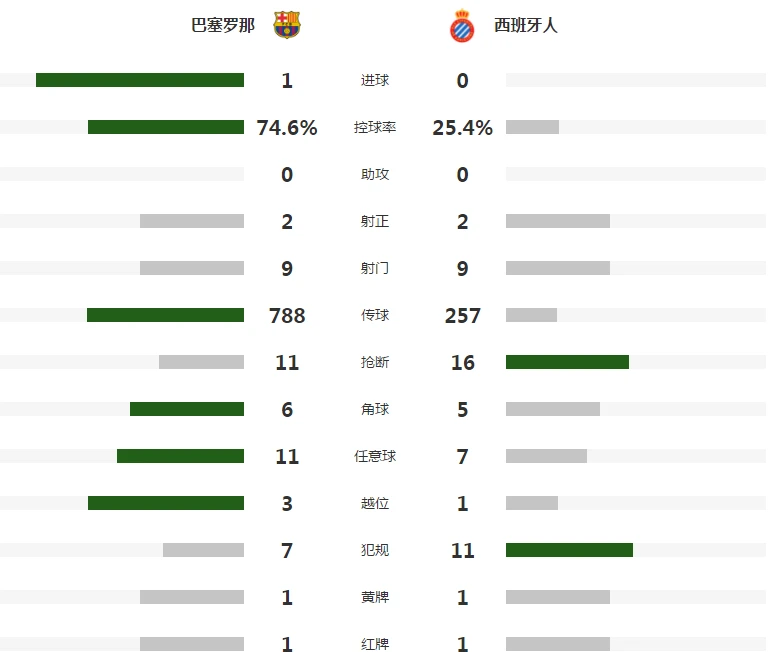The width and height of the screenshot is (769, 652).
Task: Select the 进球 stat label
Action: pyautogui.click(x=375, y=80)
